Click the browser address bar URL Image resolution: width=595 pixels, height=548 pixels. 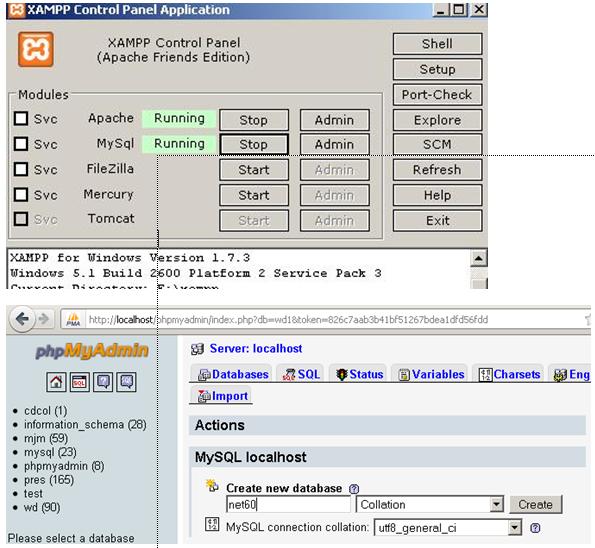click(288, 320)
